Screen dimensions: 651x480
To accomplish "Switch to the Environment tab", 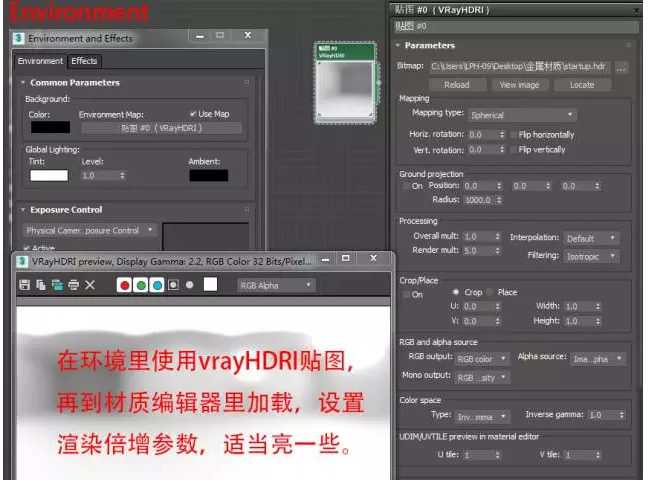I will pos(40,61).
